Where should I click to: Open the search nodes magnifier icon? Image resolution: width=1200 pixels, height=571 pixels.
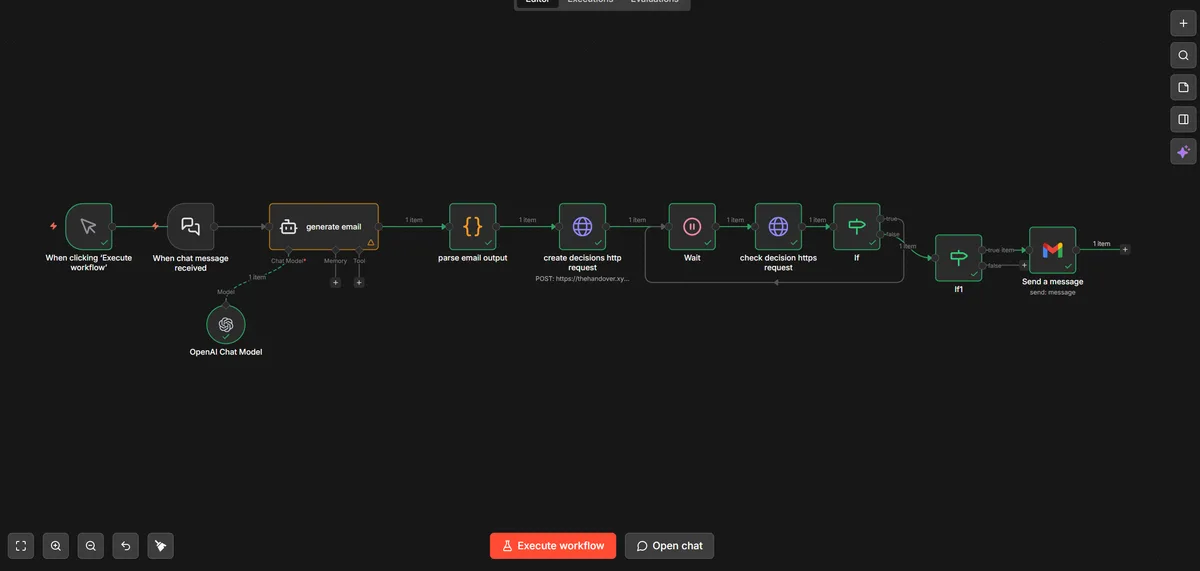pyautogui.click(x=1184, y=55)
